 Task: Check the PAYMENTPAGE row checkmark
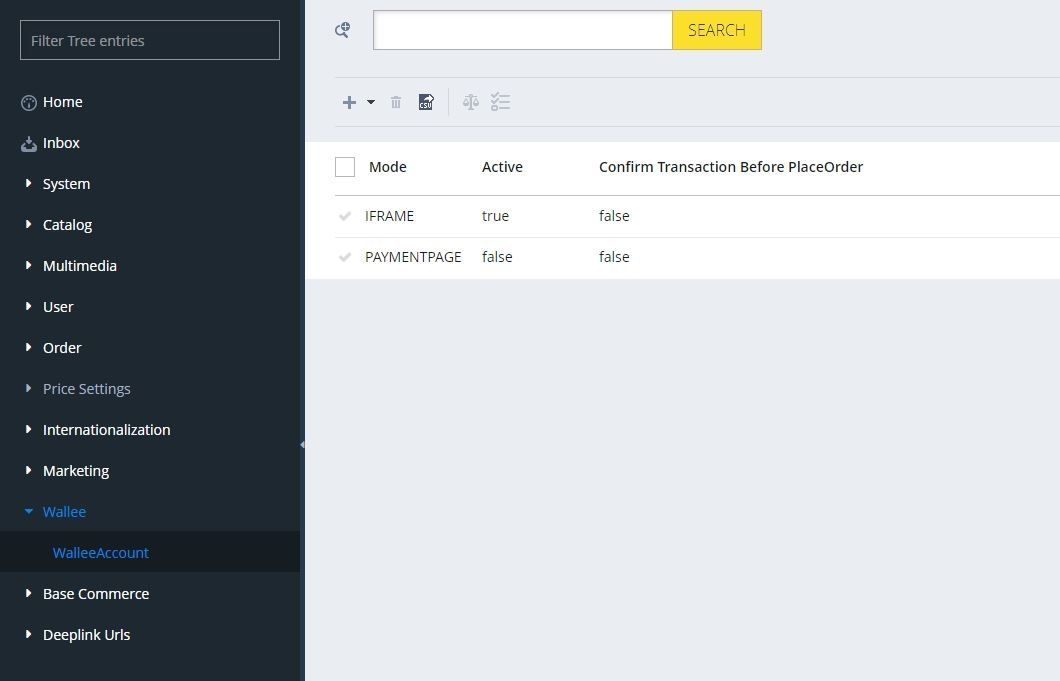pyautogui.click(x=344, y=257)
